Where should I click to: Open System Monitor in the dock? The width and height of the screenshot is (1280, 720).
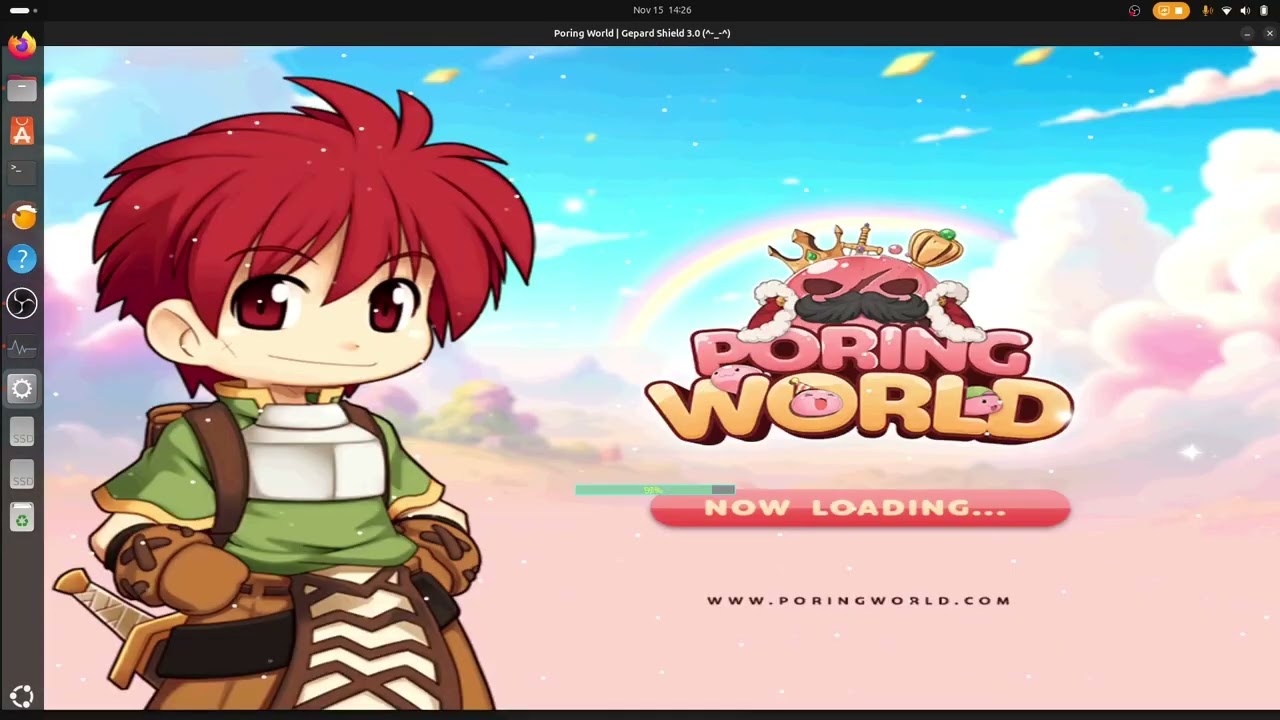22,346
